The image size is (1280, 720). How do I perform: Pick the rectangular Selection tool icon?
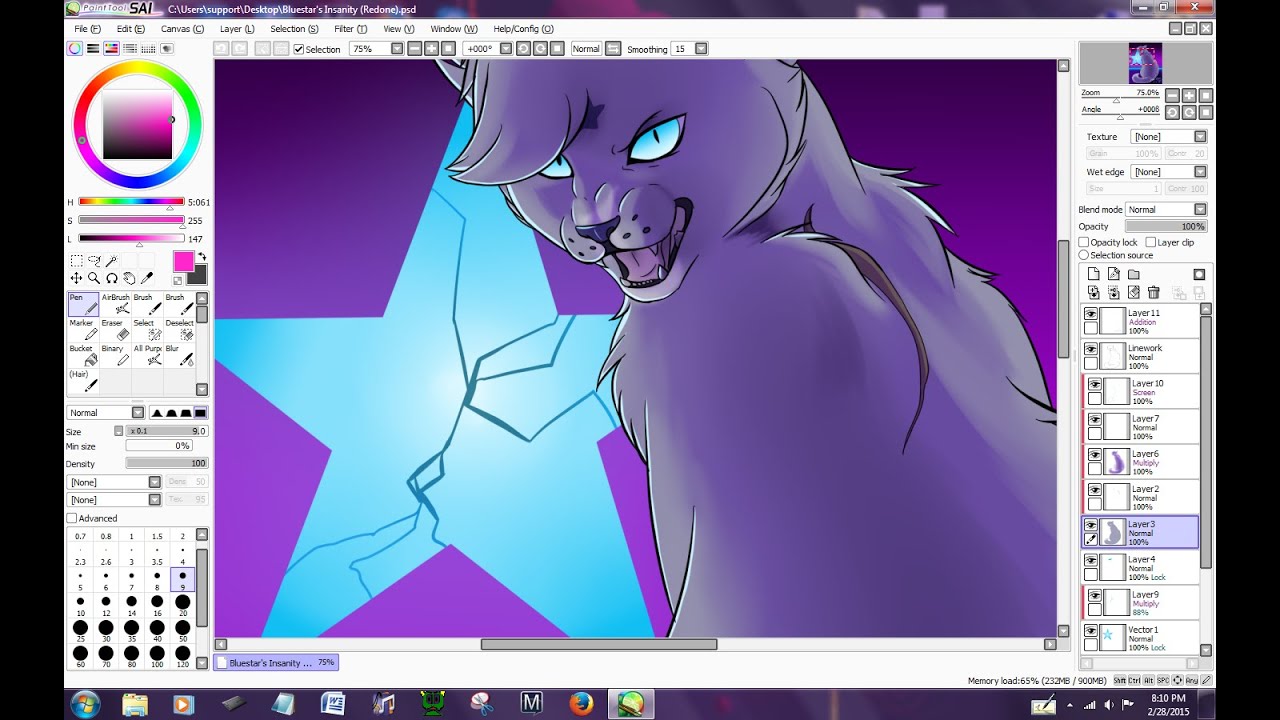click(x=76, y=261)
